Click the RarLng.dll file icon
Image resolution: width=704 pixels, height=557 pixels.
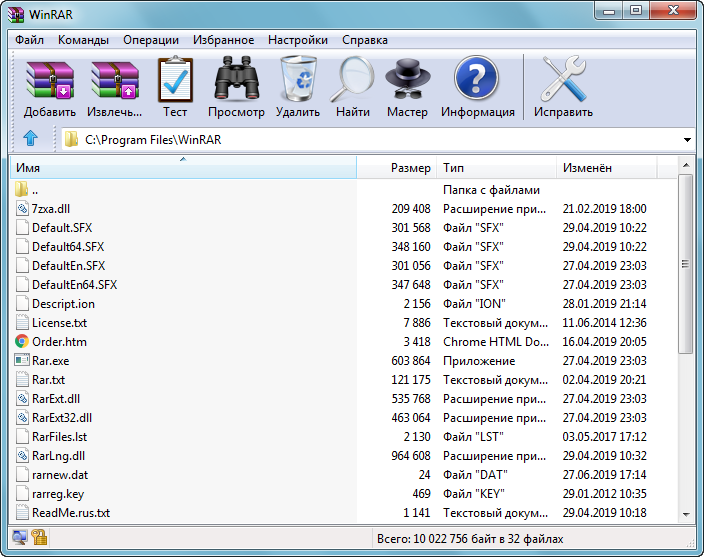coord(22,456)
